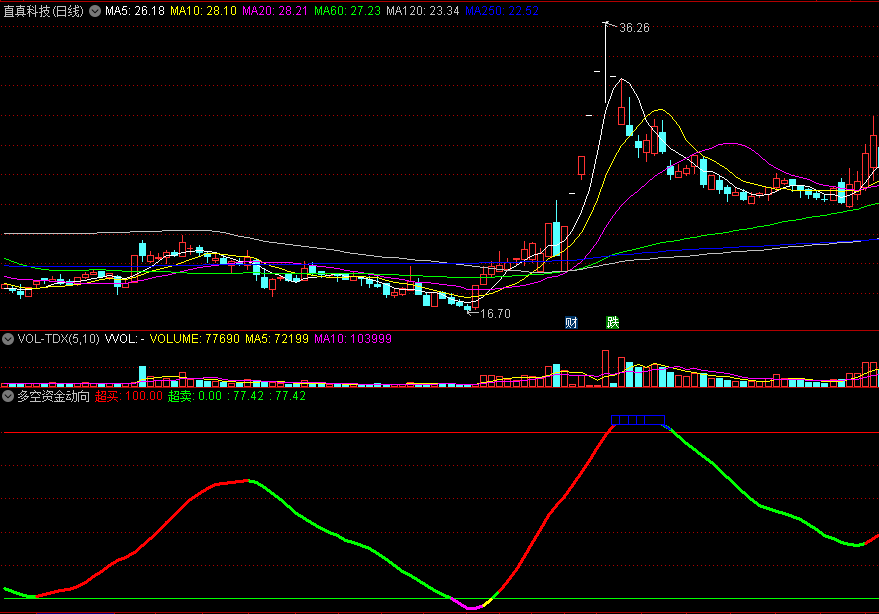Click the 36.26 high price label
This screenshot has height=614, width=879.
[x=634, y=28]
